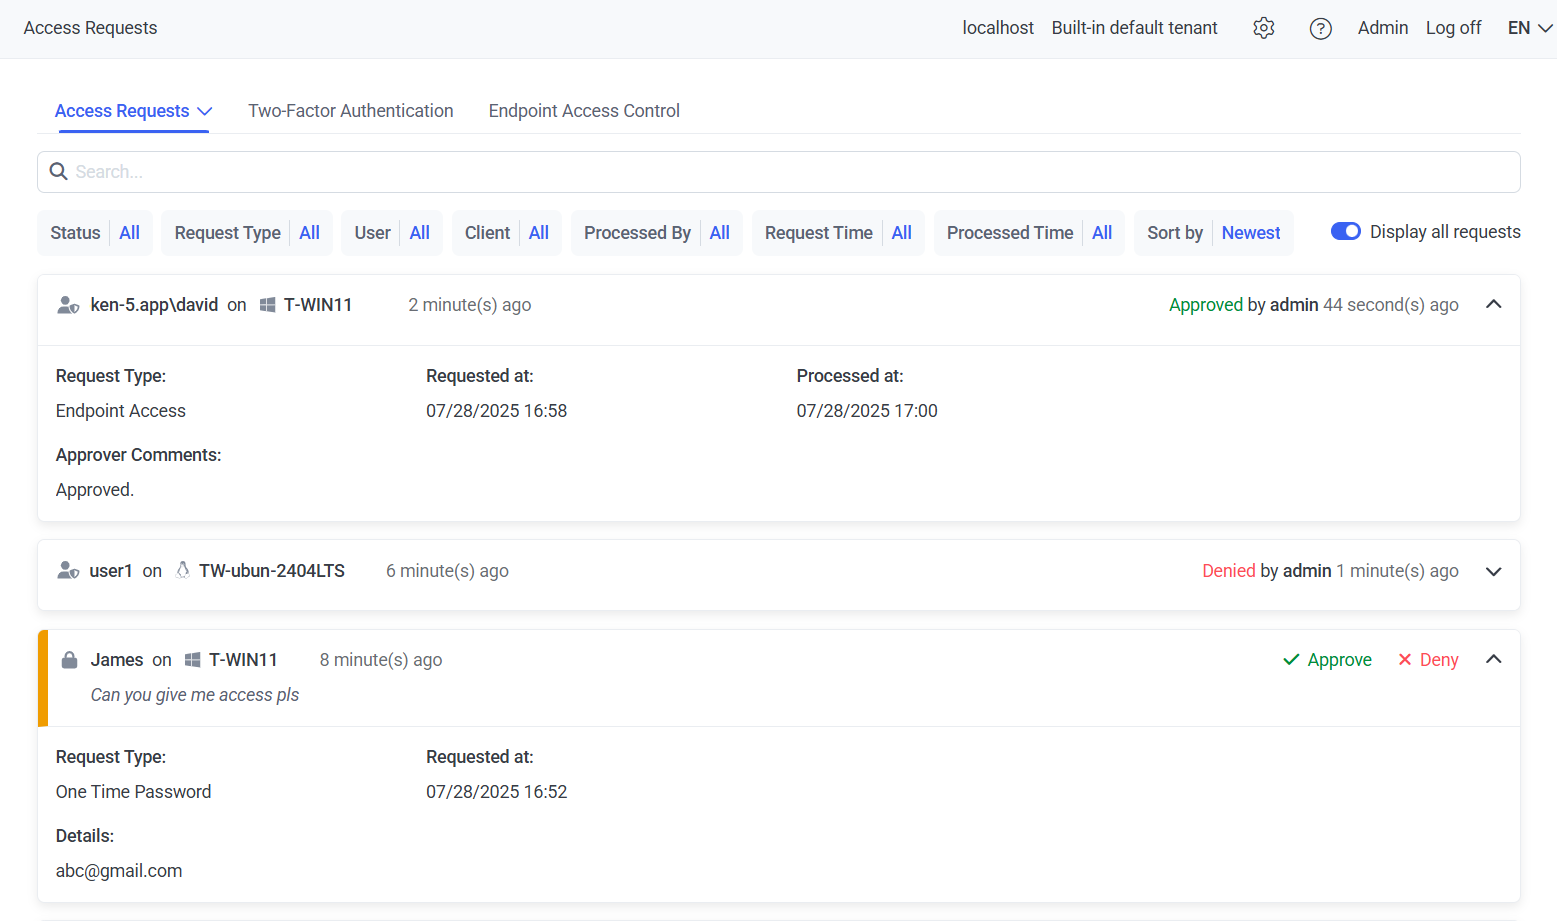Image resolution: width=1557 pixels, height=921 pixels.
Task: Click the lock icon beside James
Action: (x=69, y=660)
